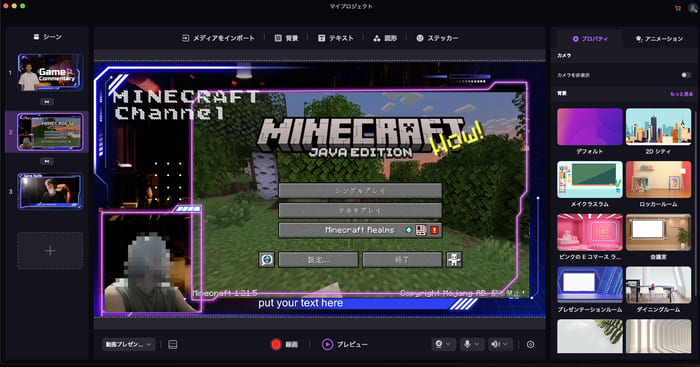Open the Shapes (図形) tool
The image size is (700, 367).
click(385, 38)
